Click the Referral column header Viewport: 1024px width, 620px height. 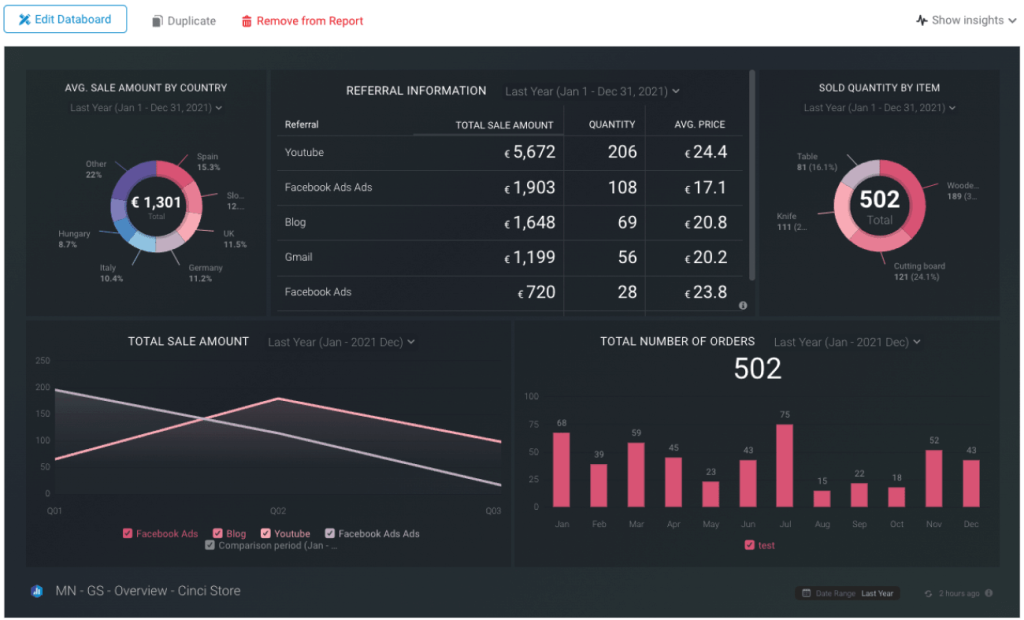point(301,124)
